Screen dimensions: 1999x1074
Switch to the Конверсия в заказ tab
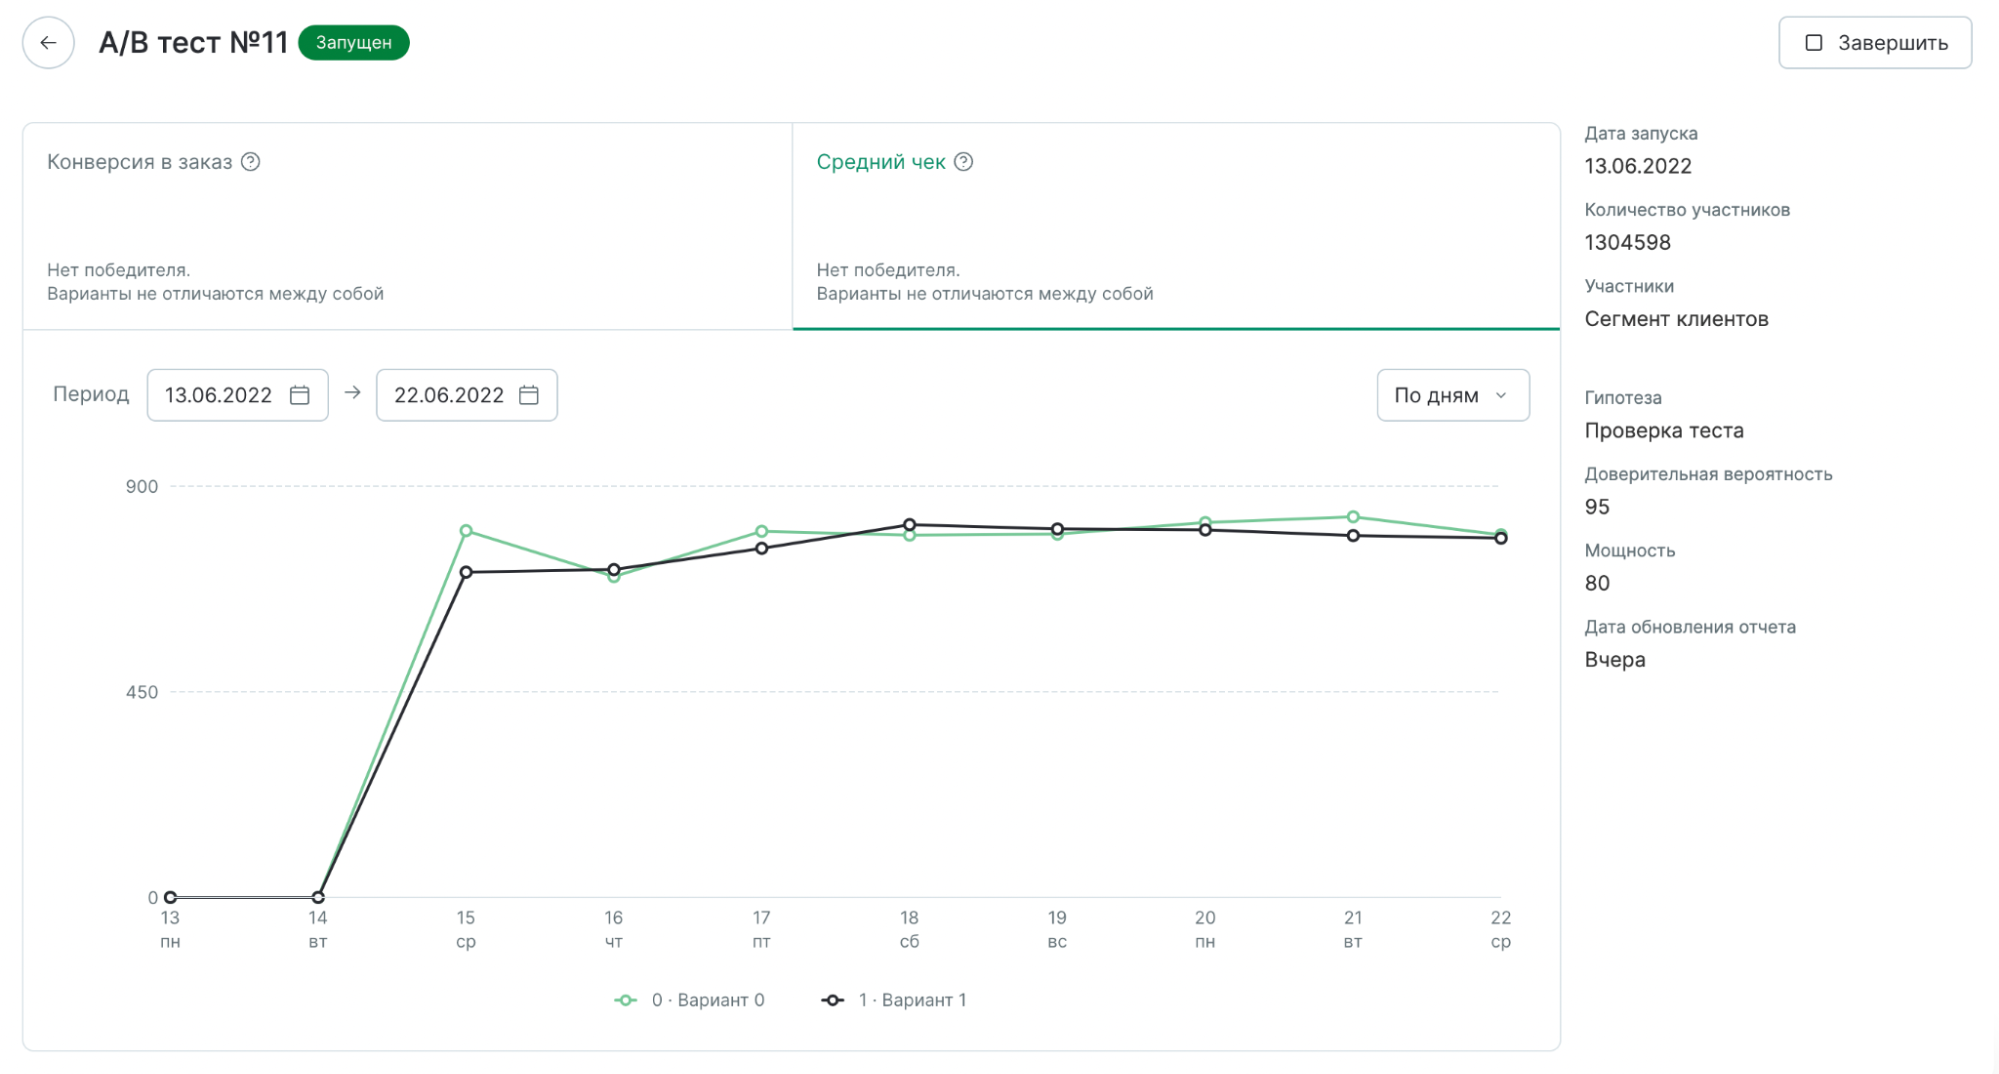click(408, 227)
